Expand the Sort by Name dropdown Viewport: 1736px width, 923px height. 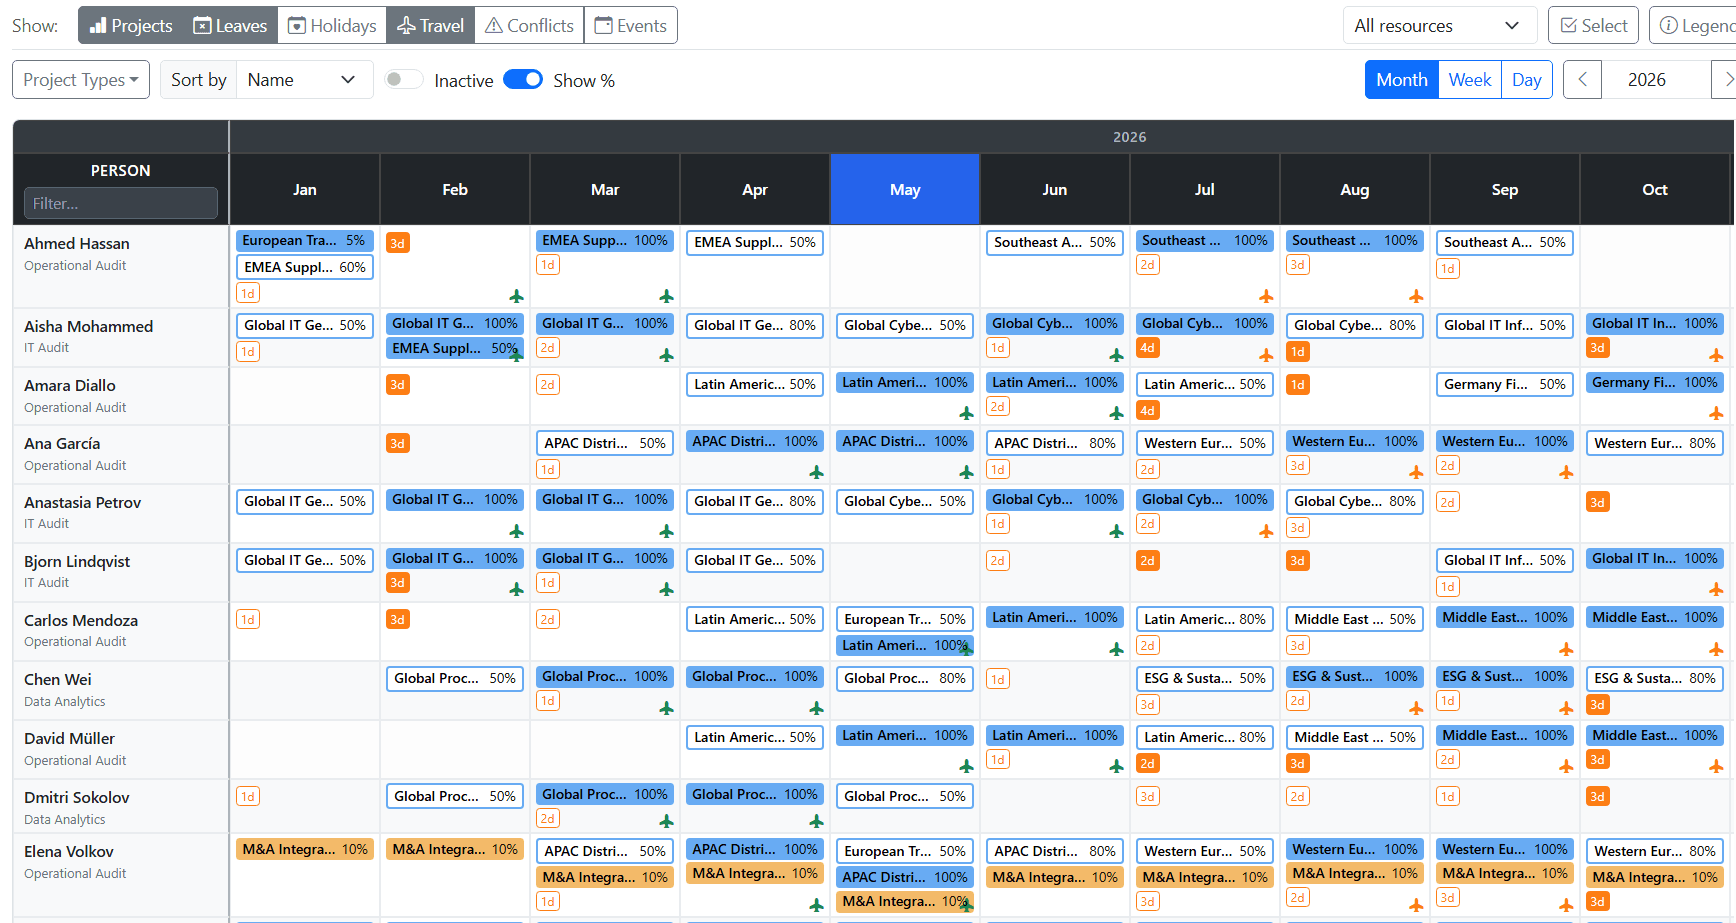[x=304, y=80]
